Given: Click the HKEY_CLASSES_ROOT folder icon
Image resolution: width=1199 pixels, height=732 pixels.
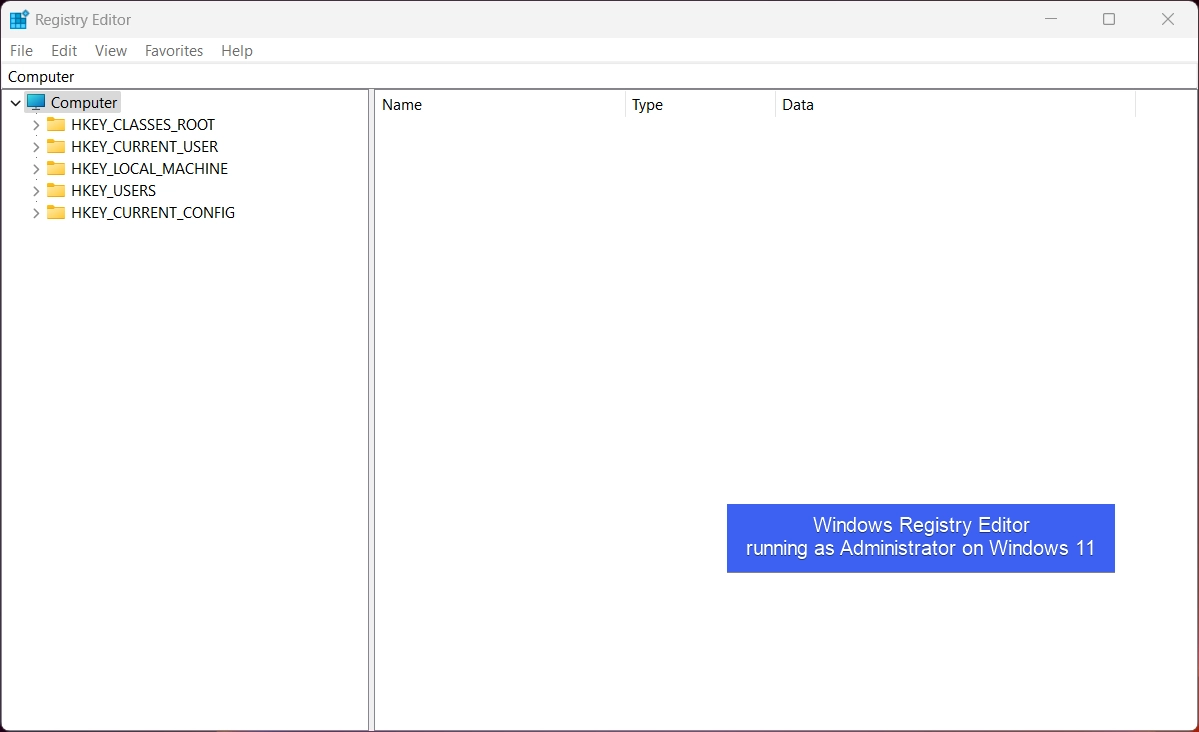Looking at the screenshot, I should [56, 124].
